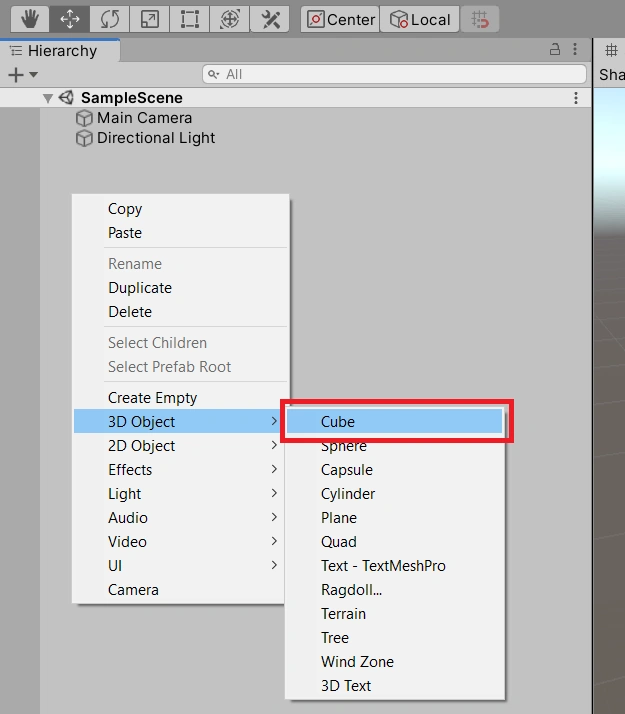Toggle pivot mode Center button
The width and height of the screenshot is (625, 714).
coord(340,19)
